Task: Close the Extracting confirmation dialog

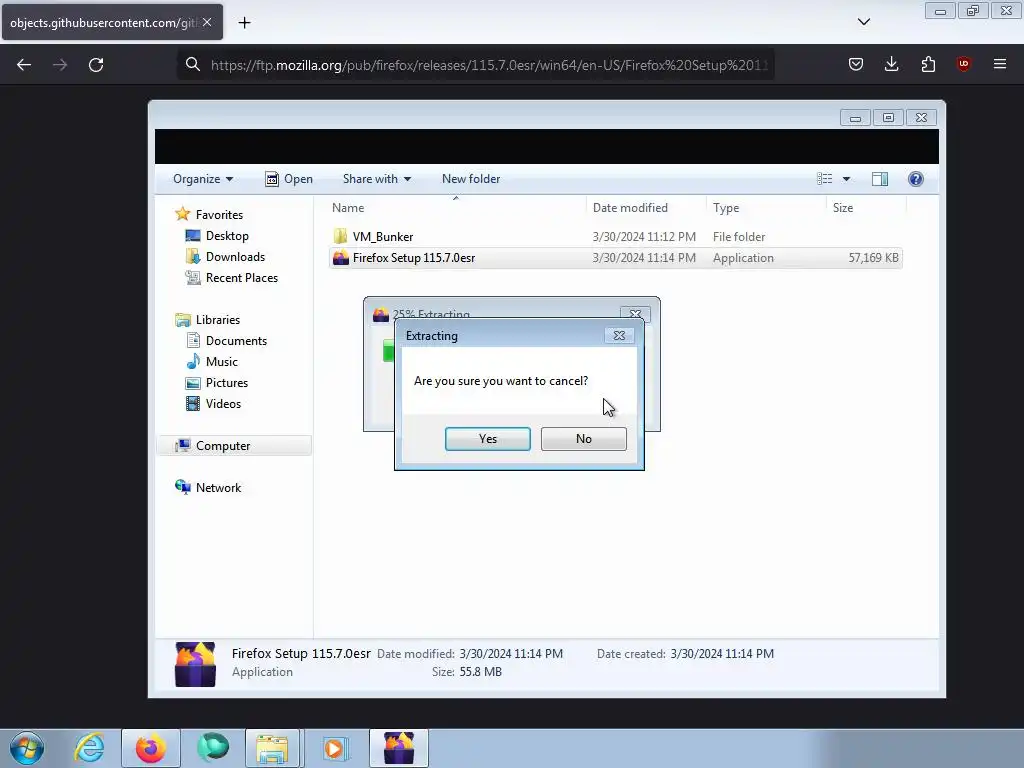Action: coord(618,336)
